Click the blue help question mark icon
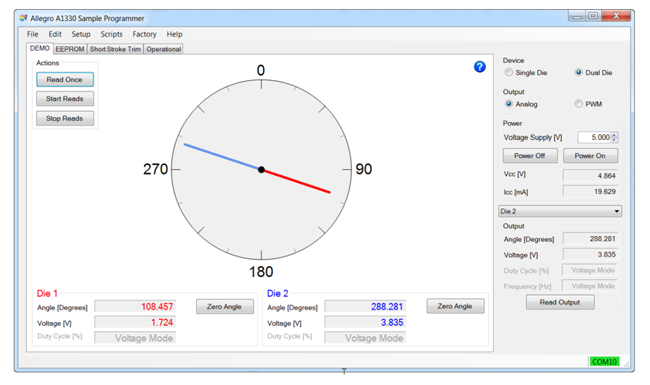This screenshot has height=385, width=650. [480, 67]
